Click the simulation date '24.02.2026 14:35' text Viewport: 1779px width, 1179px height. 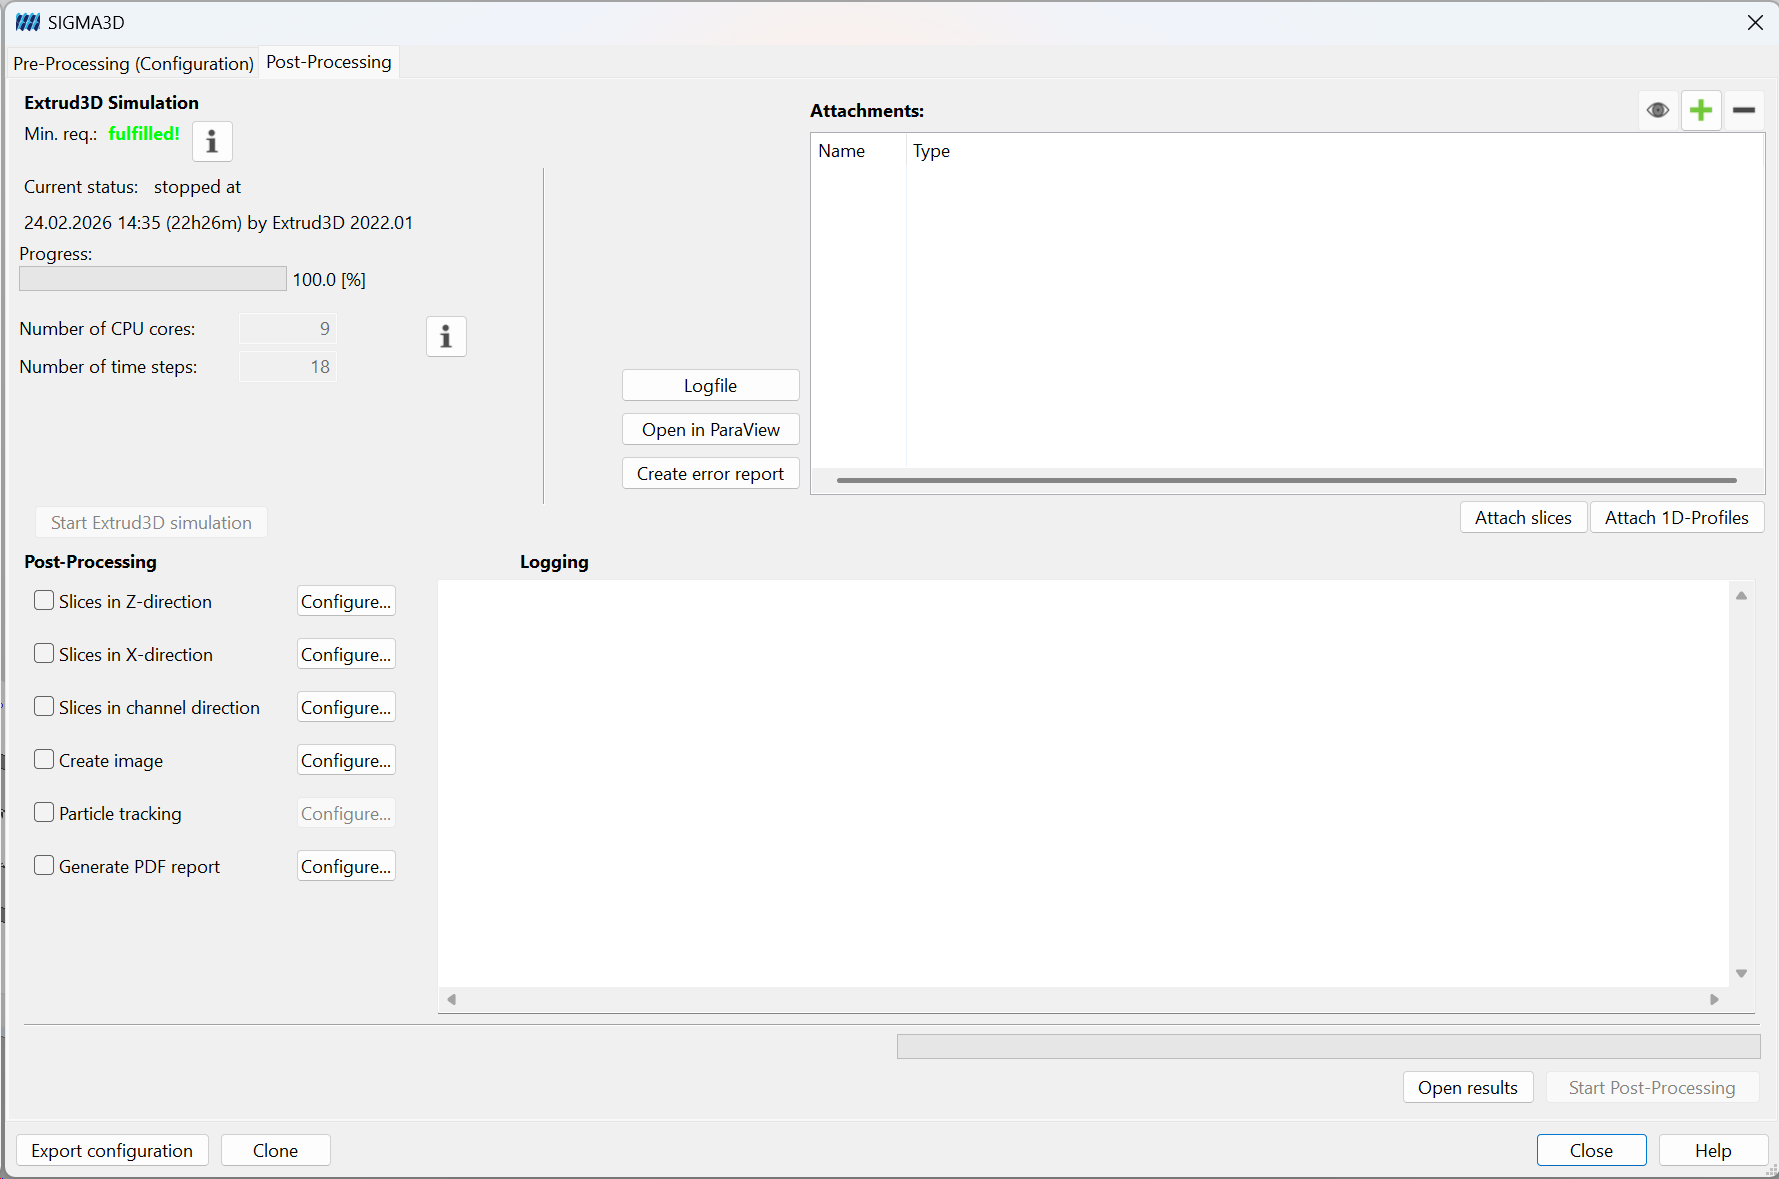click(92, 223)
